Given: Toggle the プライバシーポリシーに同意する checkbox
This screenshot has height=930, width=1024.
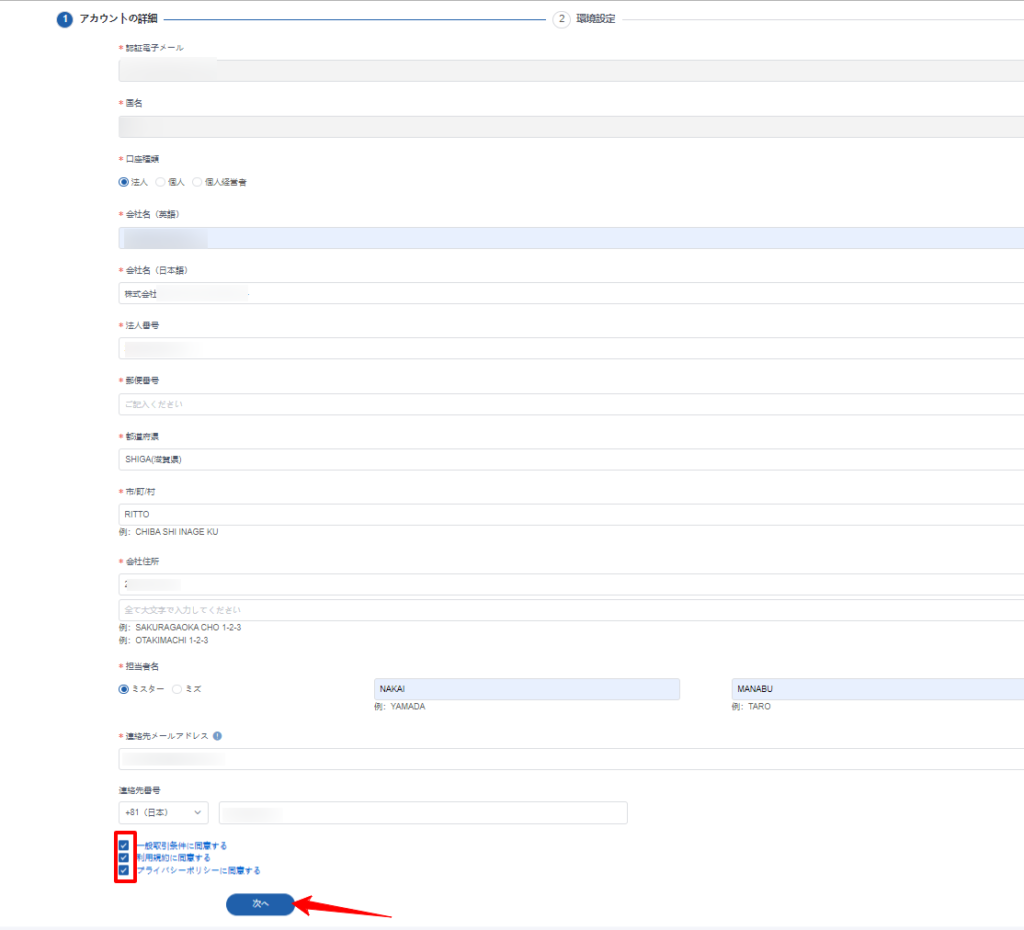Looking at the screenshot, I should tap(123, 870).
